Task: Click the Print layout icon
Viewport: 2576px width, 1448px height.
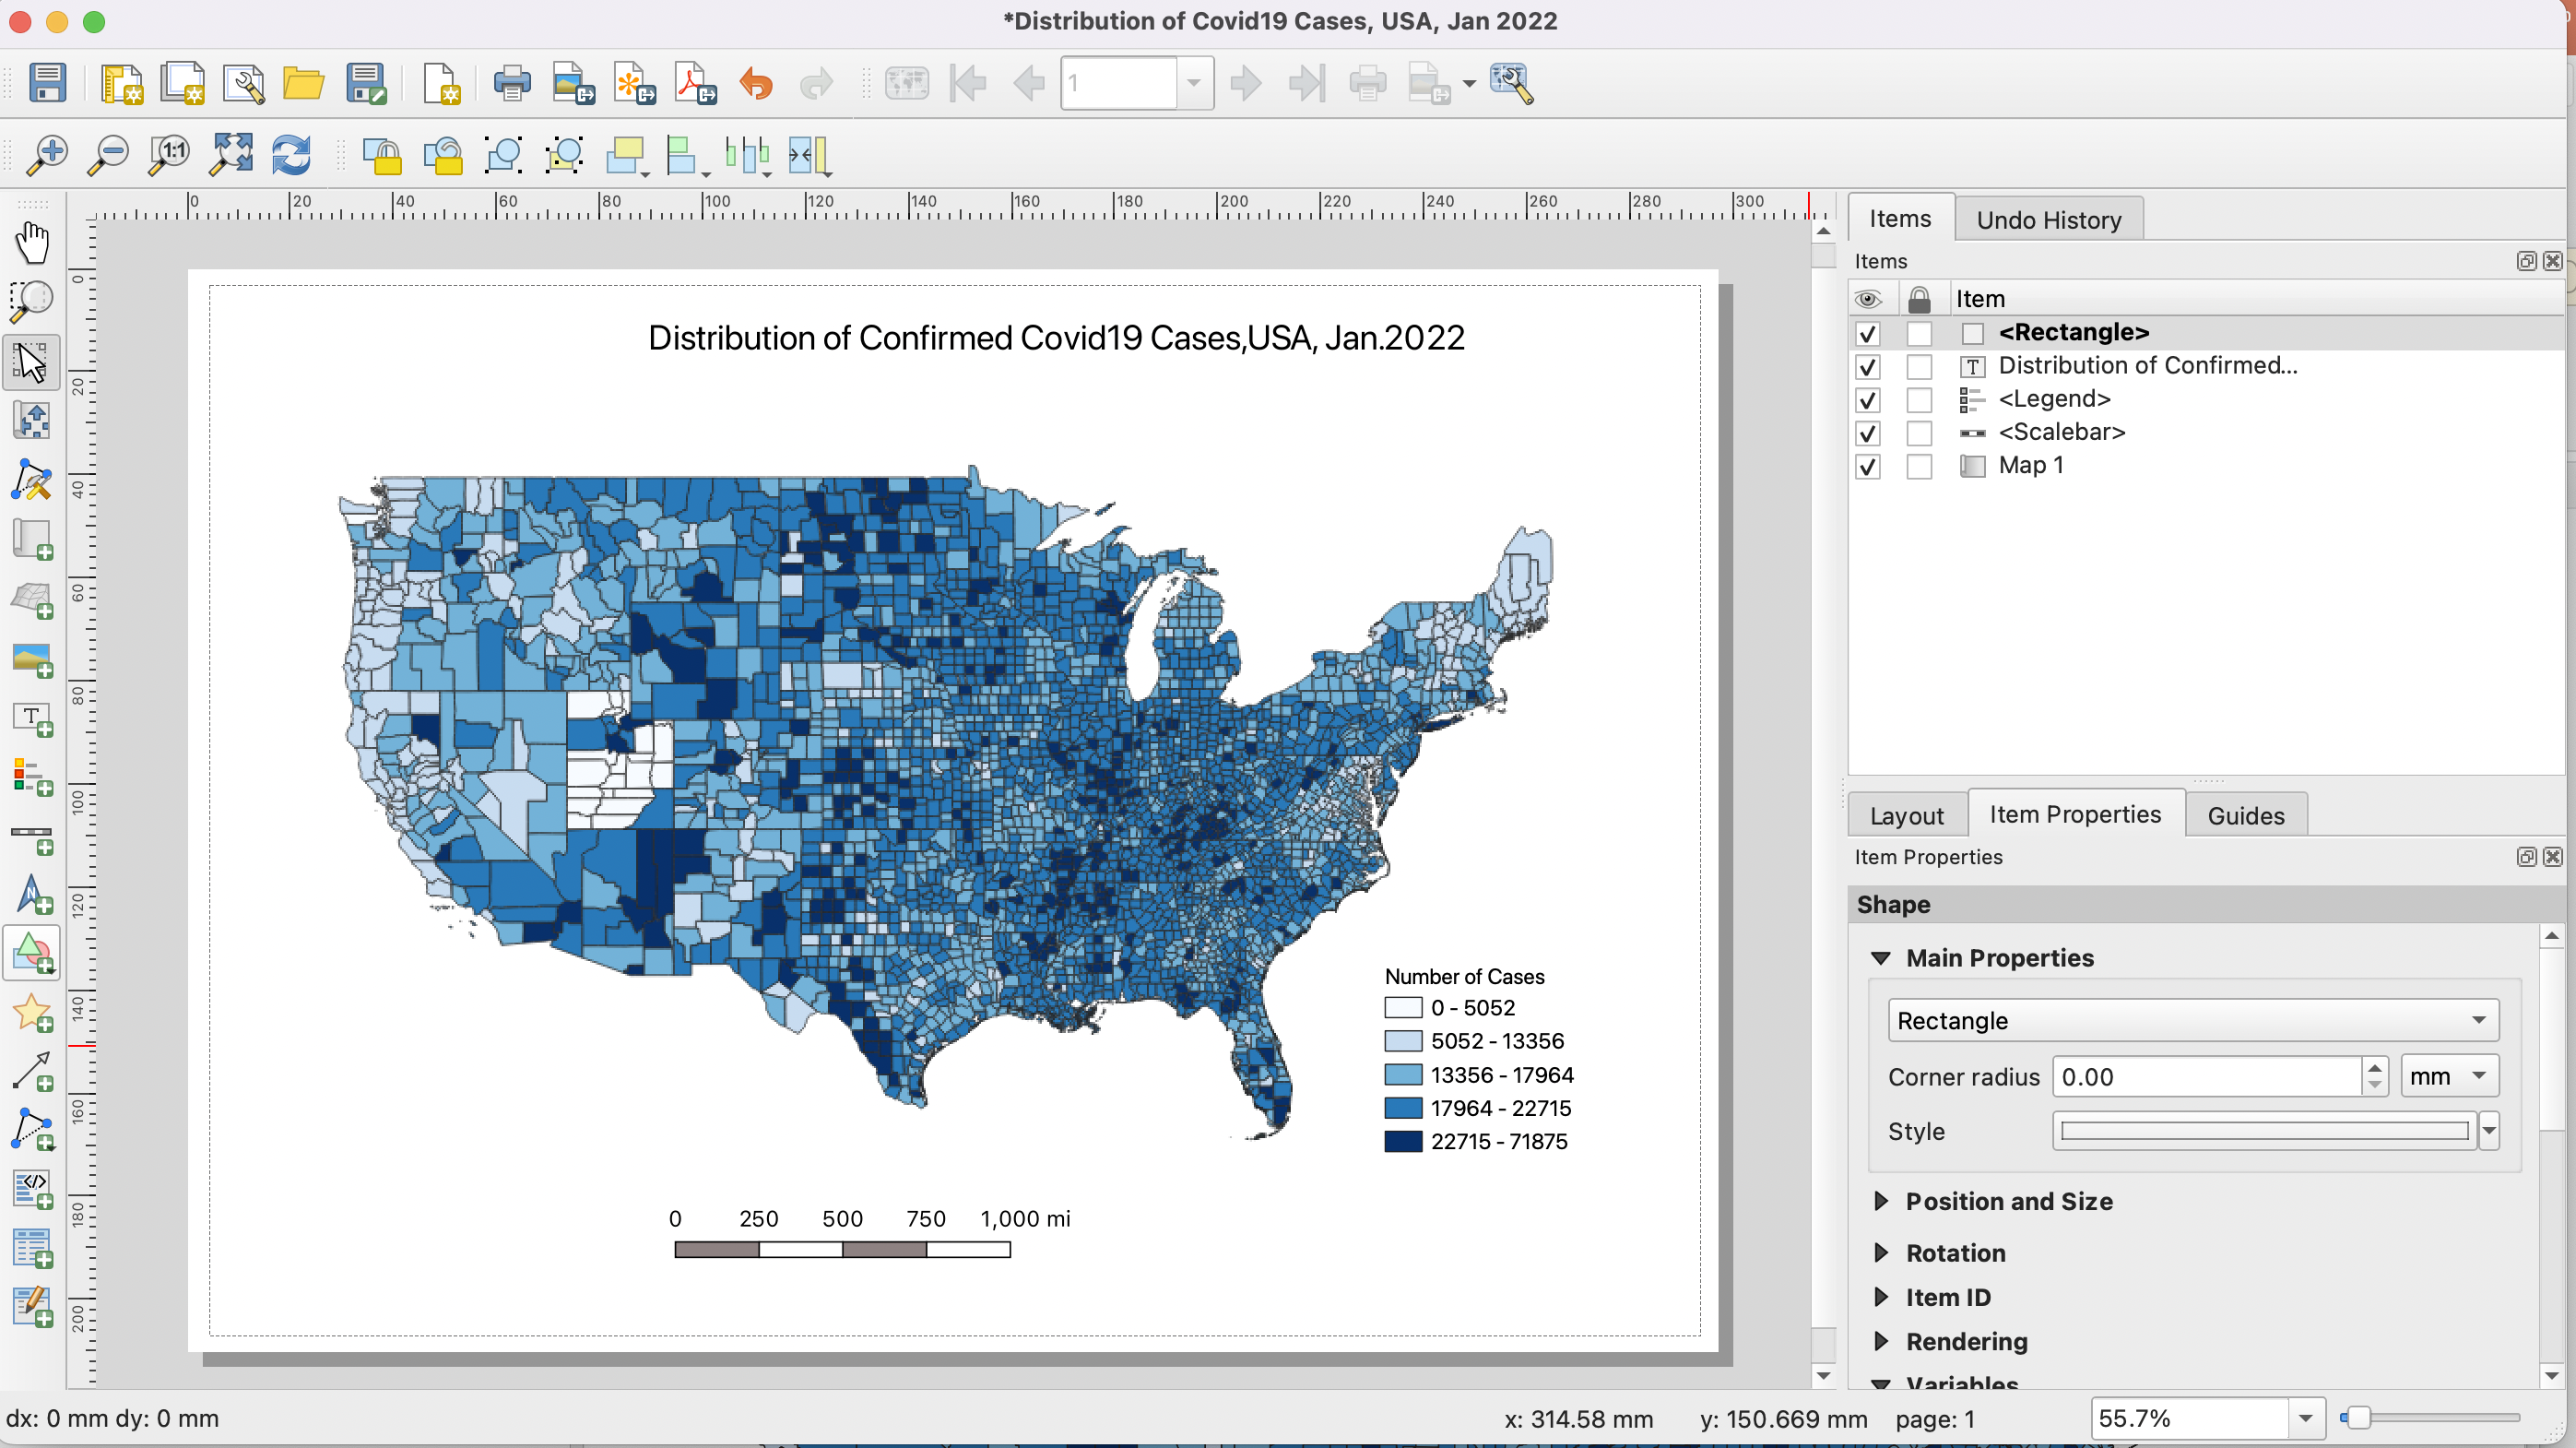Action: (512, 83)
